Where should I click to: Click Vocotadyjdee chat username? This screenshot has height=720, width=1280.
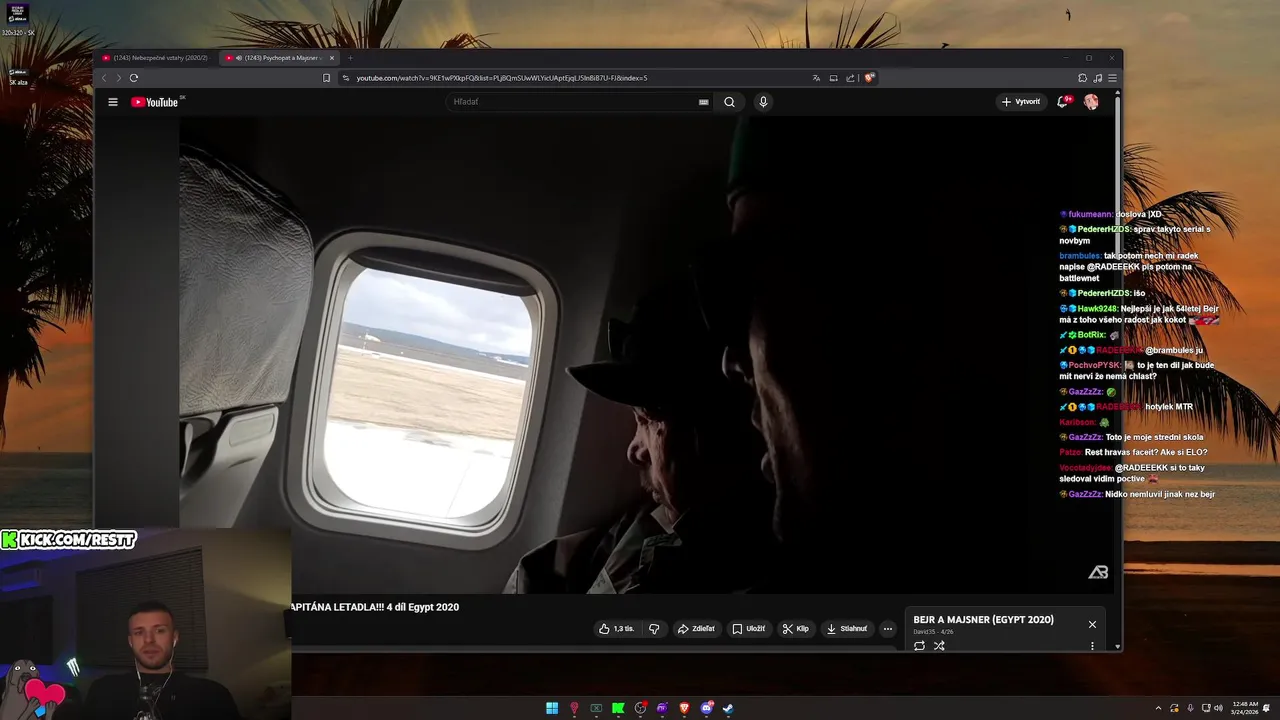(x=1085, y=467)
